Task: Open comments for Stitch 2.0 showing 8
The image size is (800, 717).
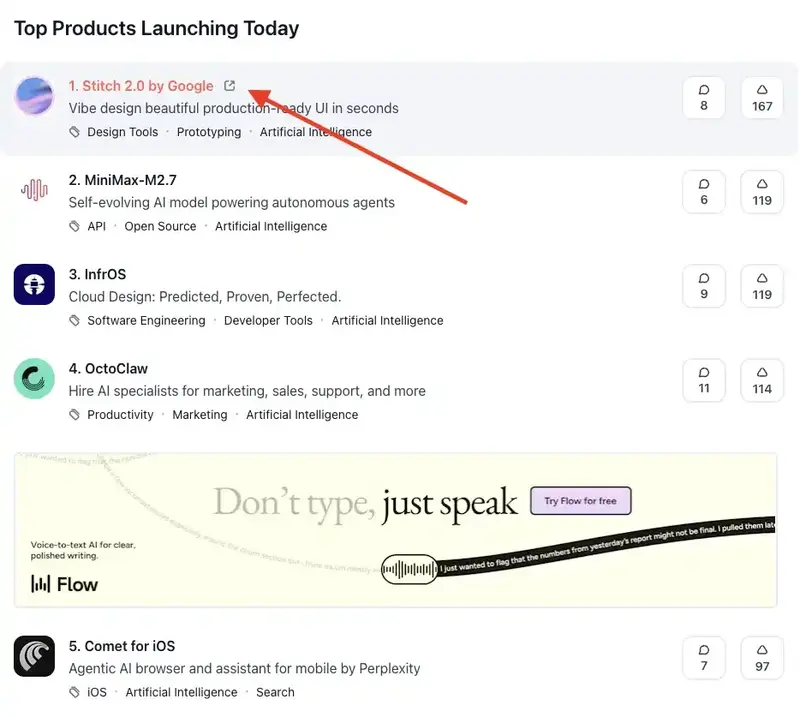Action: [704, 97]
